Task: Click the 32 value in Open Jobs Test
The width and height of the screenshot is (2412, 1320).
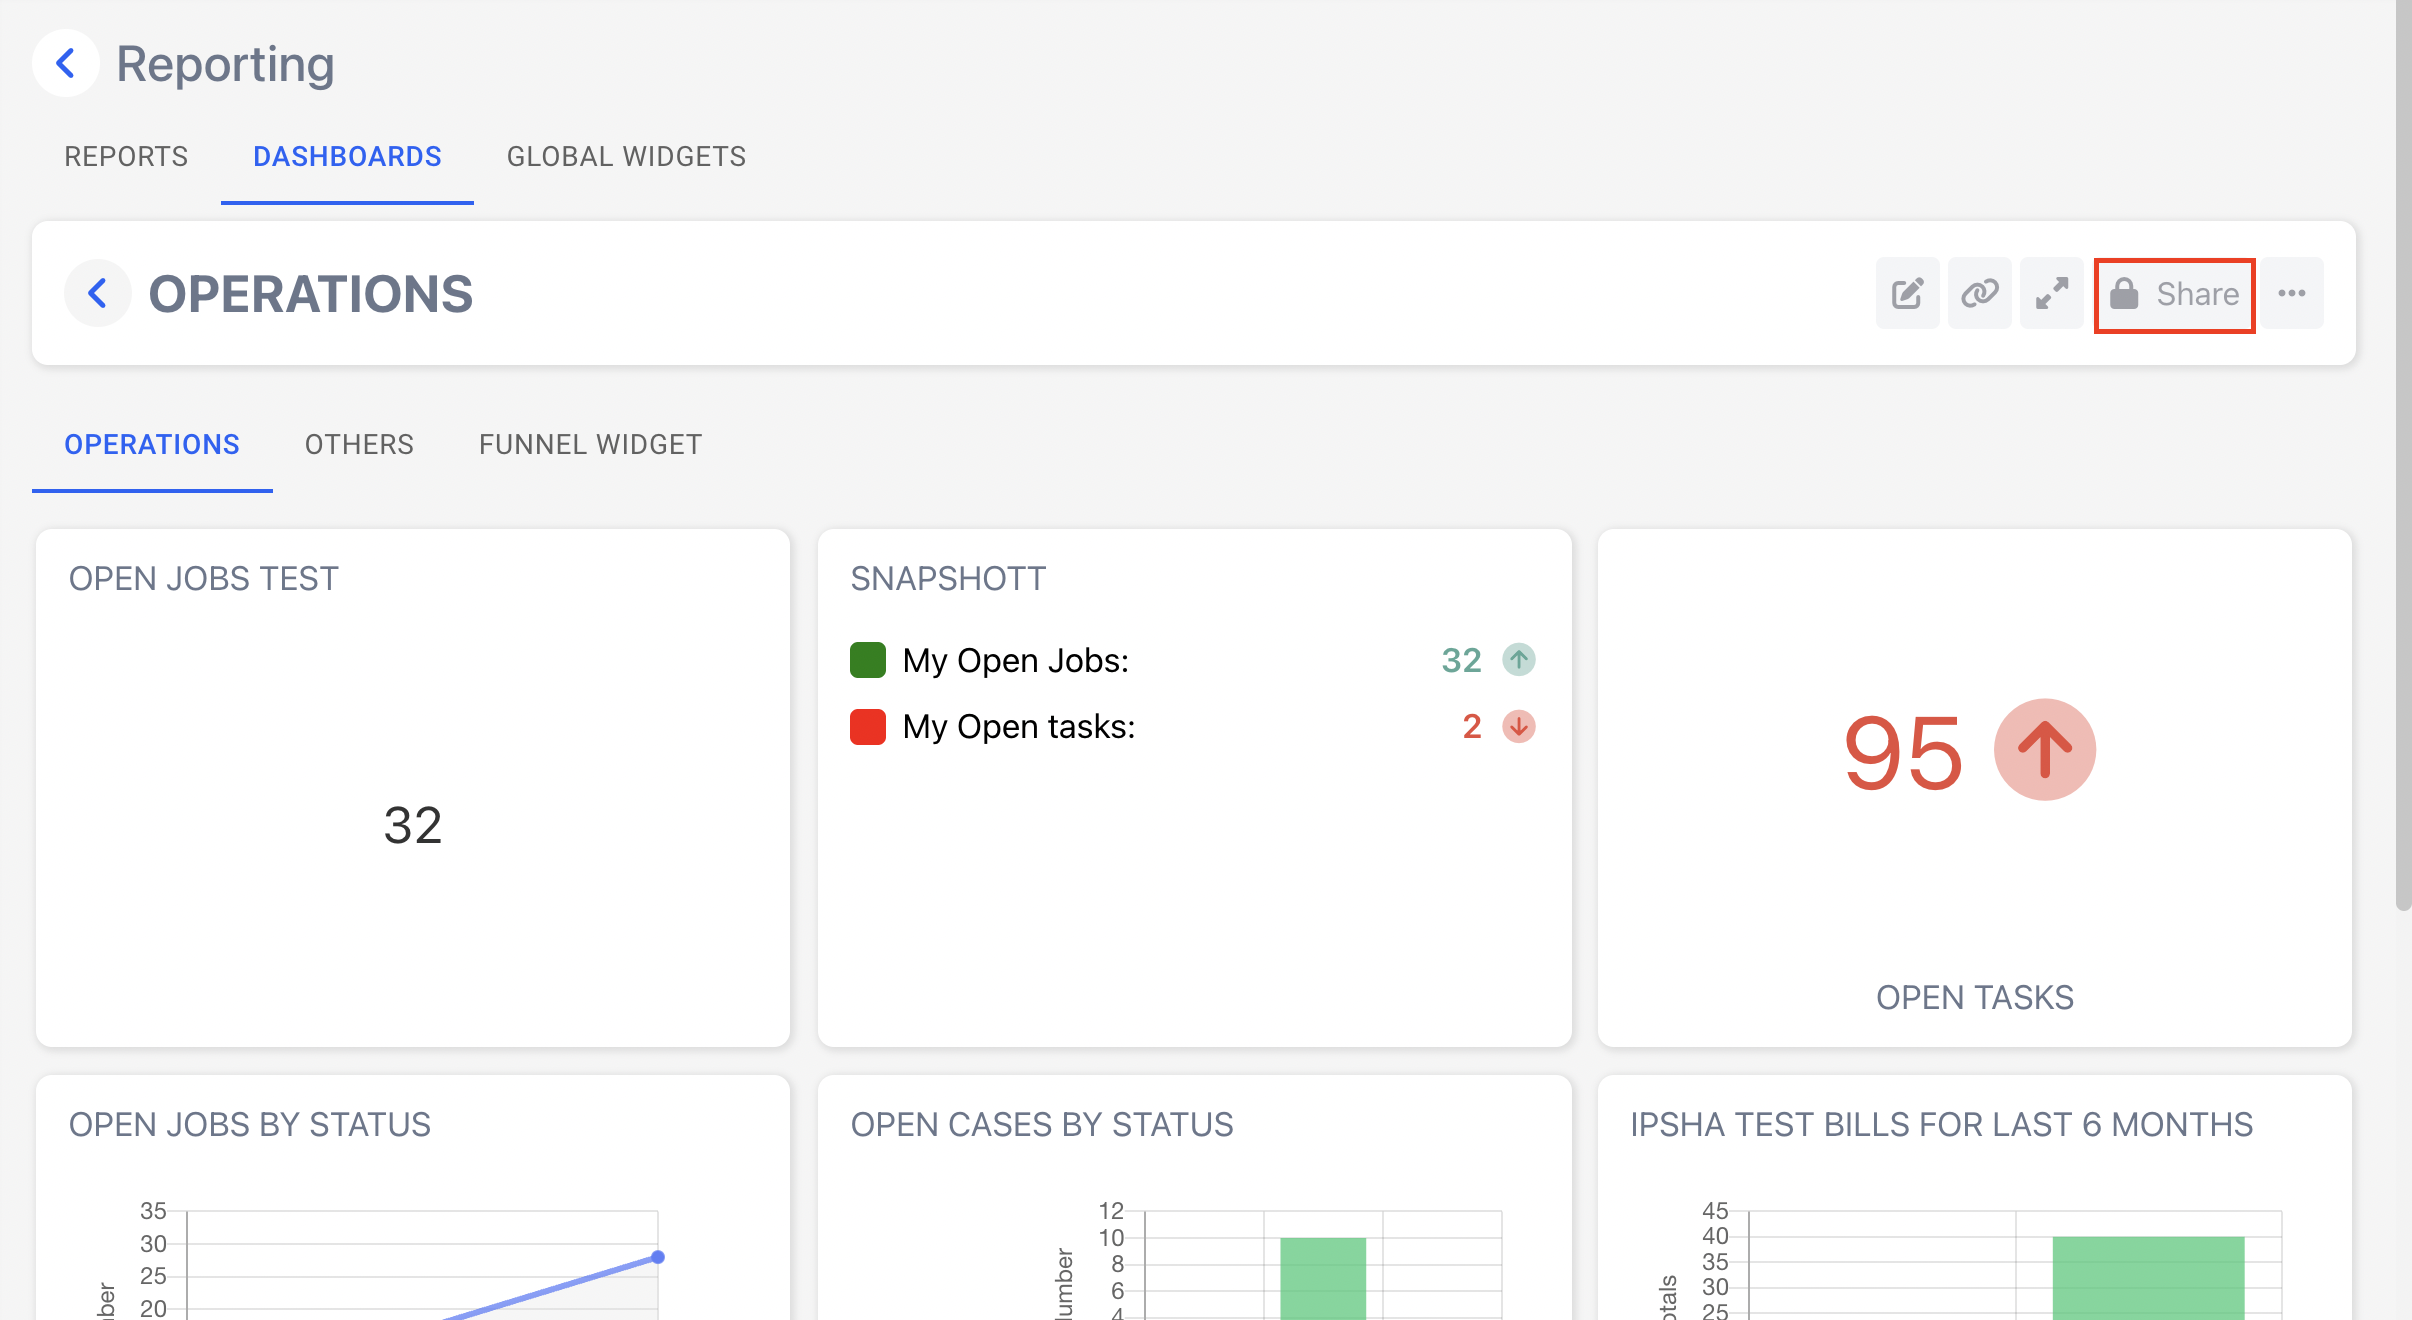Action: [412, 826]
